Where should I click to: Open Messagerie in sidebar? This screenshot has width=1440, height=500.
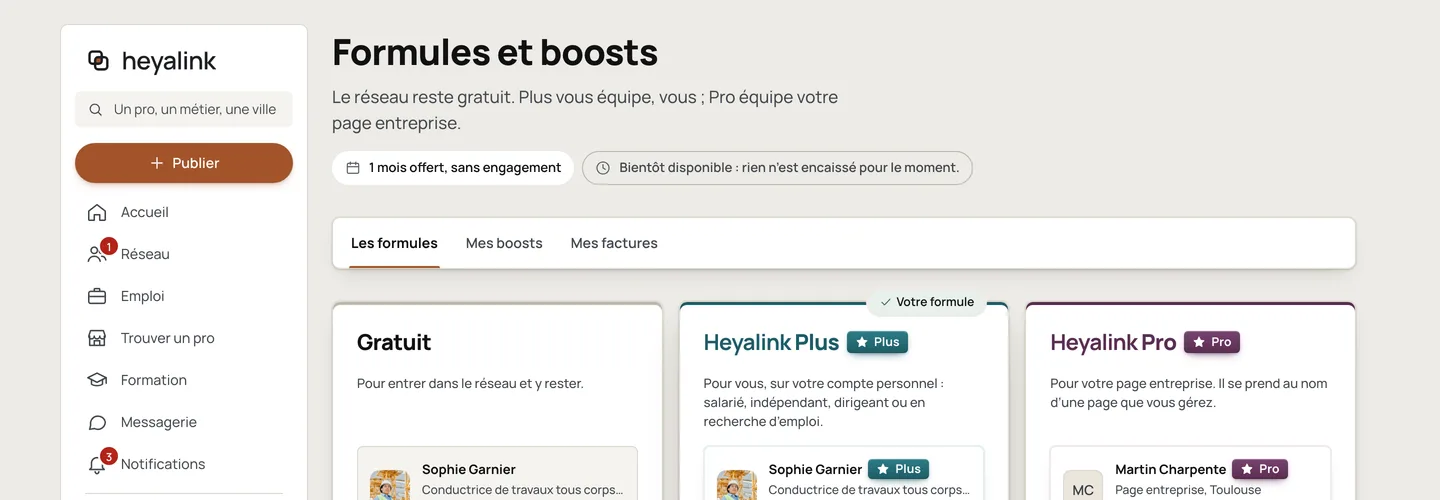coord(184,422)
